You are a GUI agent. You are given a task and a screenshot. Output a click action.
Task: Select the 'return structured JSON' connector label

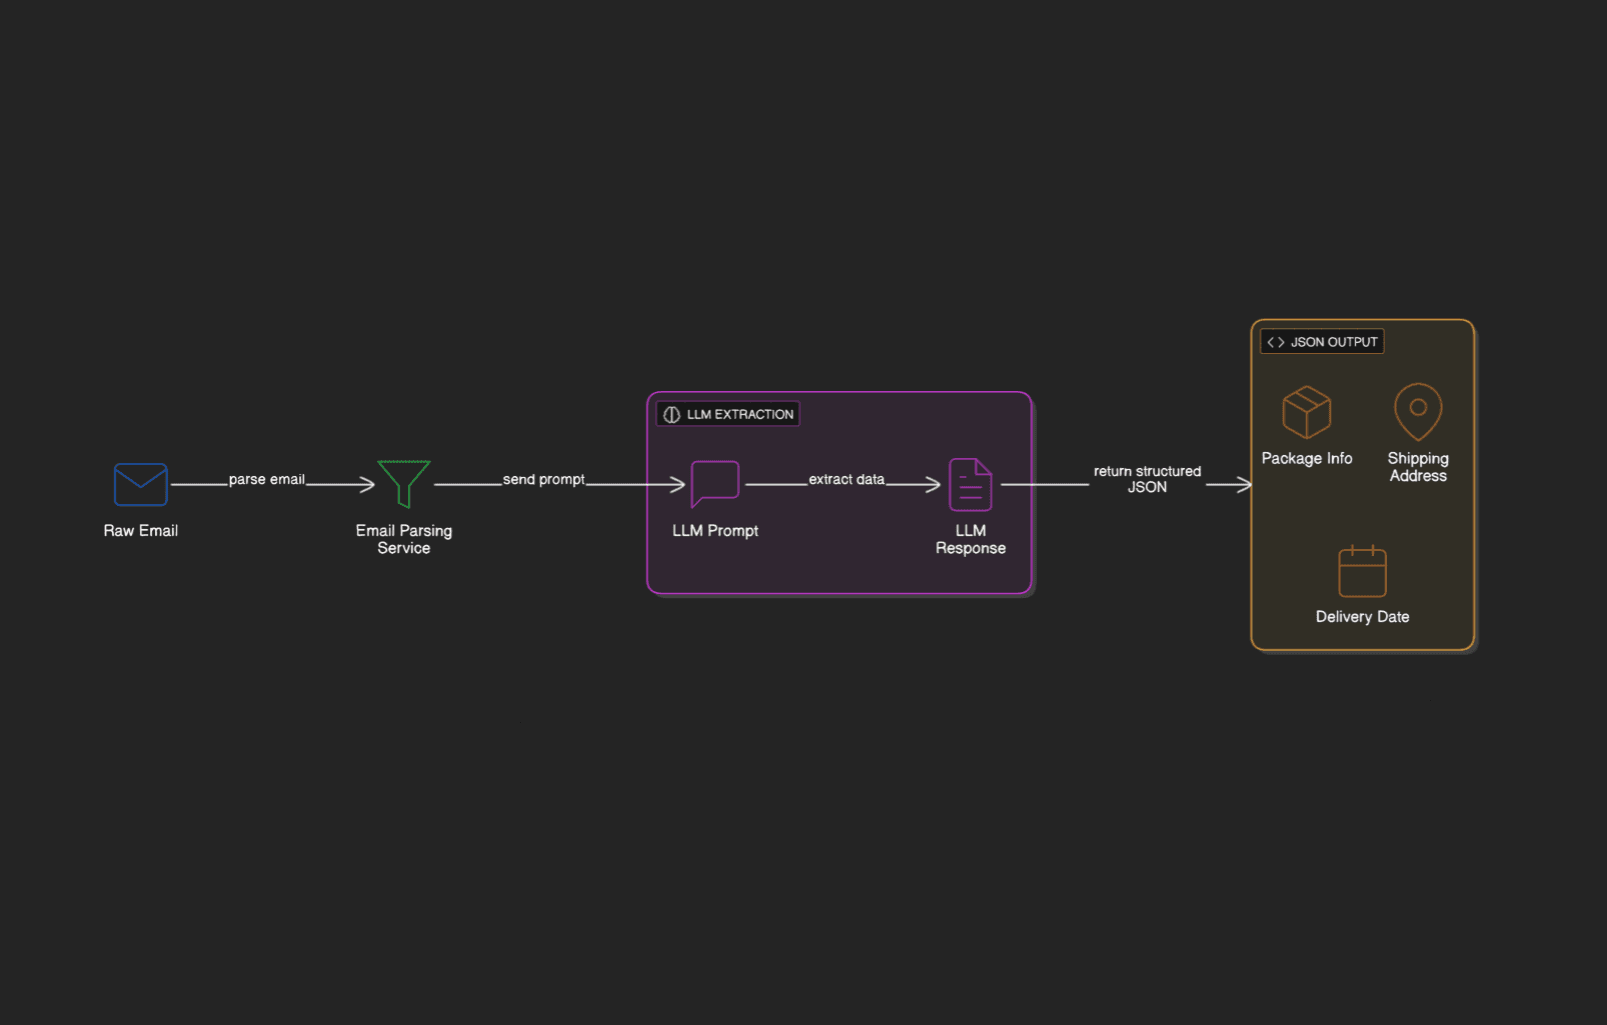pyautogui.click(x=1147, y=479)
